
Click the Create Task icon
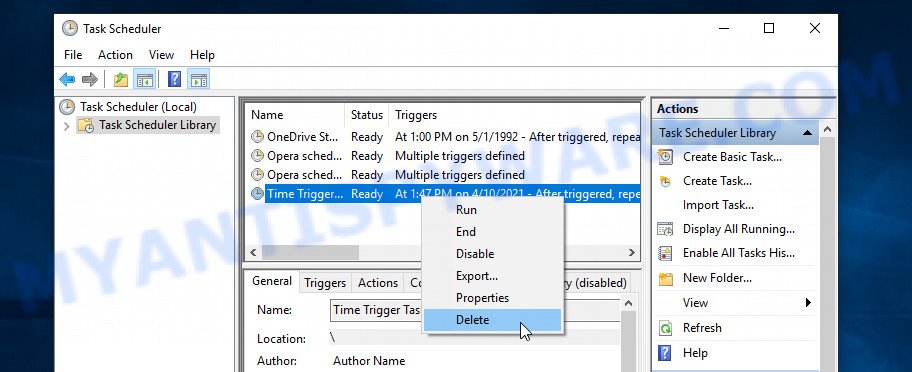665,181
